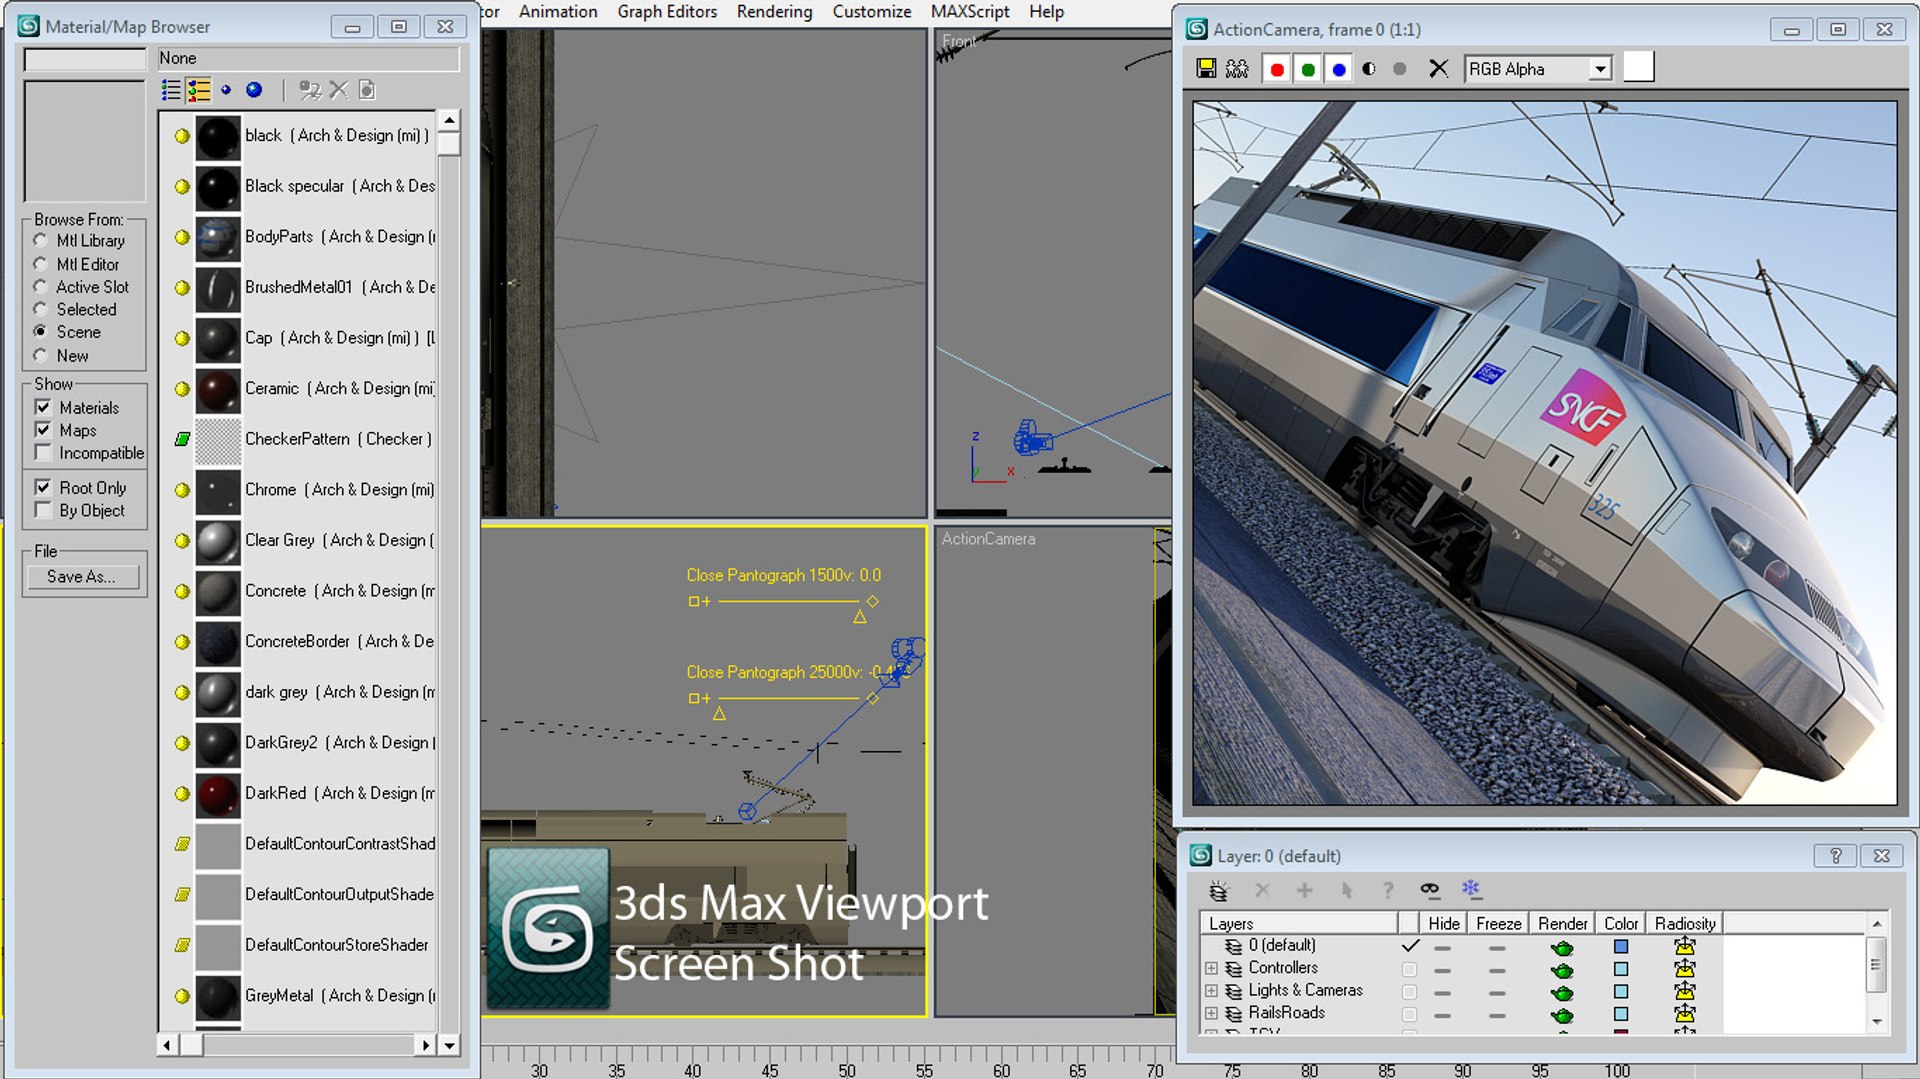
Task: Select the Mtl Editor browse option
Action: [41, 264]
